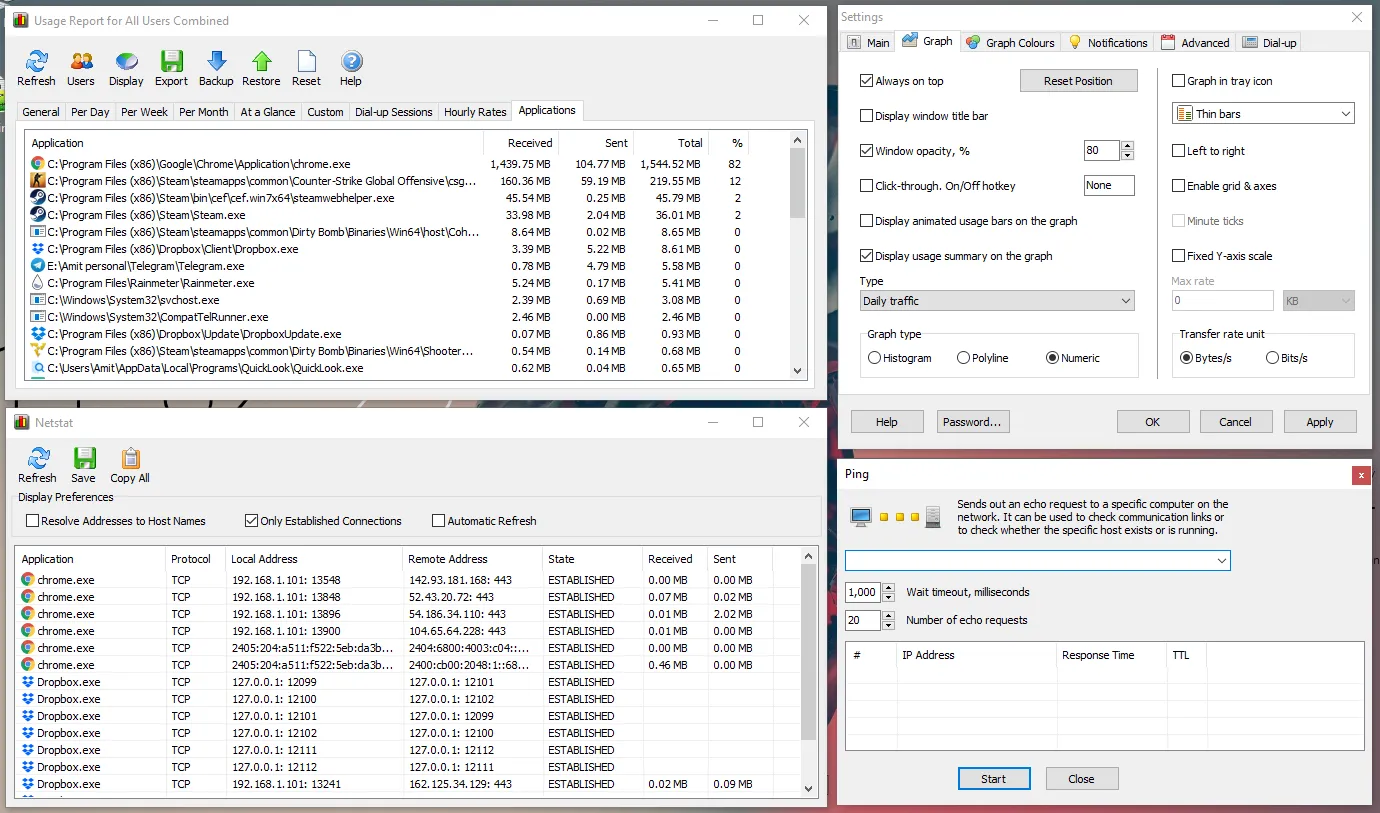Open the Thin bars dropdown
The width and height of the screenshot is (1380, 813).
click(x=1263, y=114)
